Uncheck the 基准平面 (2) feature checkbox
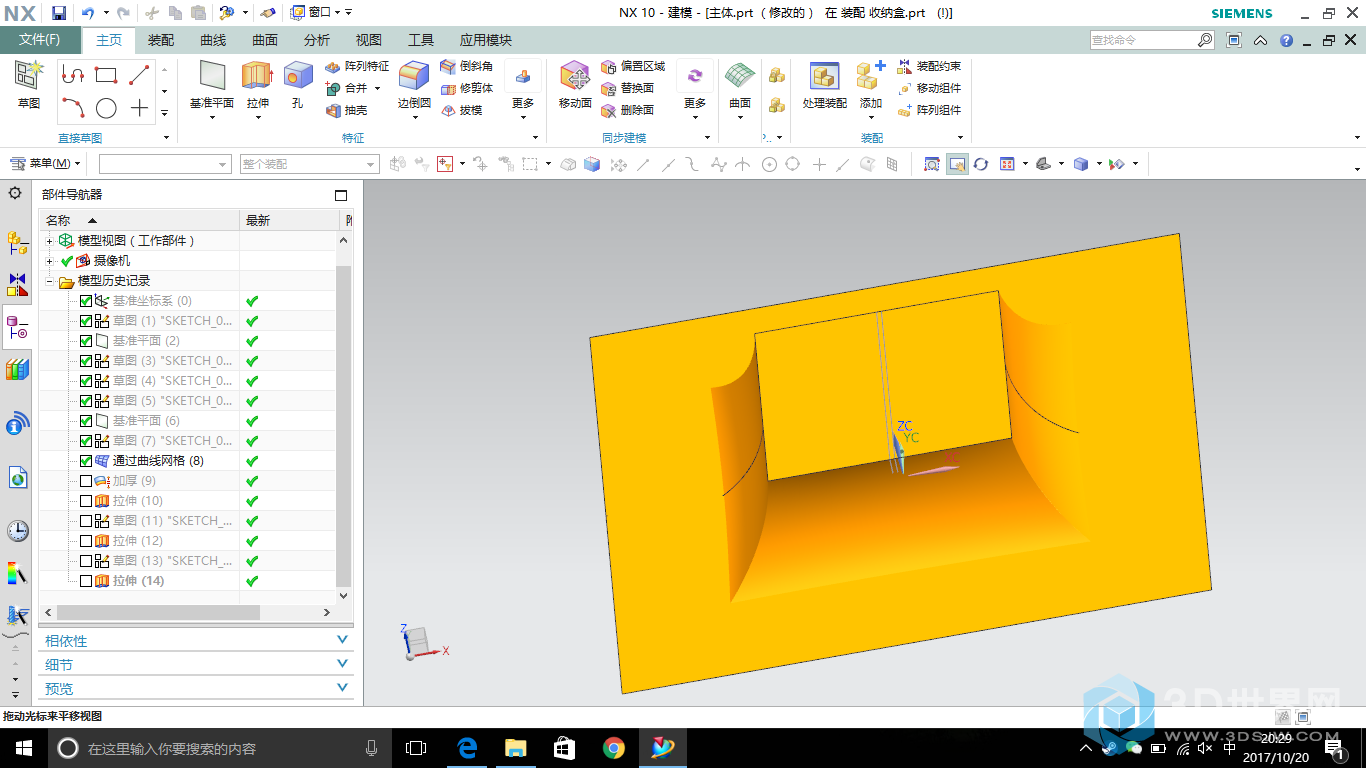 86,341
